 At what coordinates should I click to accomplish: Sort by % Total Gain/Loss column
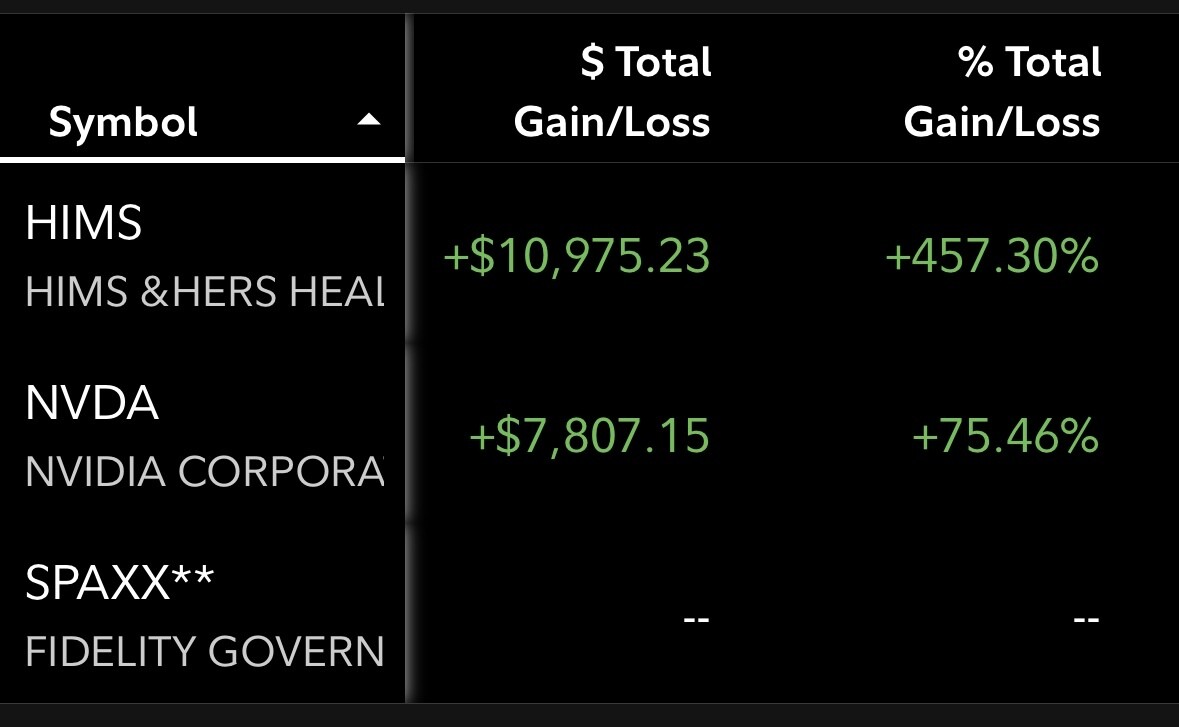1002,92
